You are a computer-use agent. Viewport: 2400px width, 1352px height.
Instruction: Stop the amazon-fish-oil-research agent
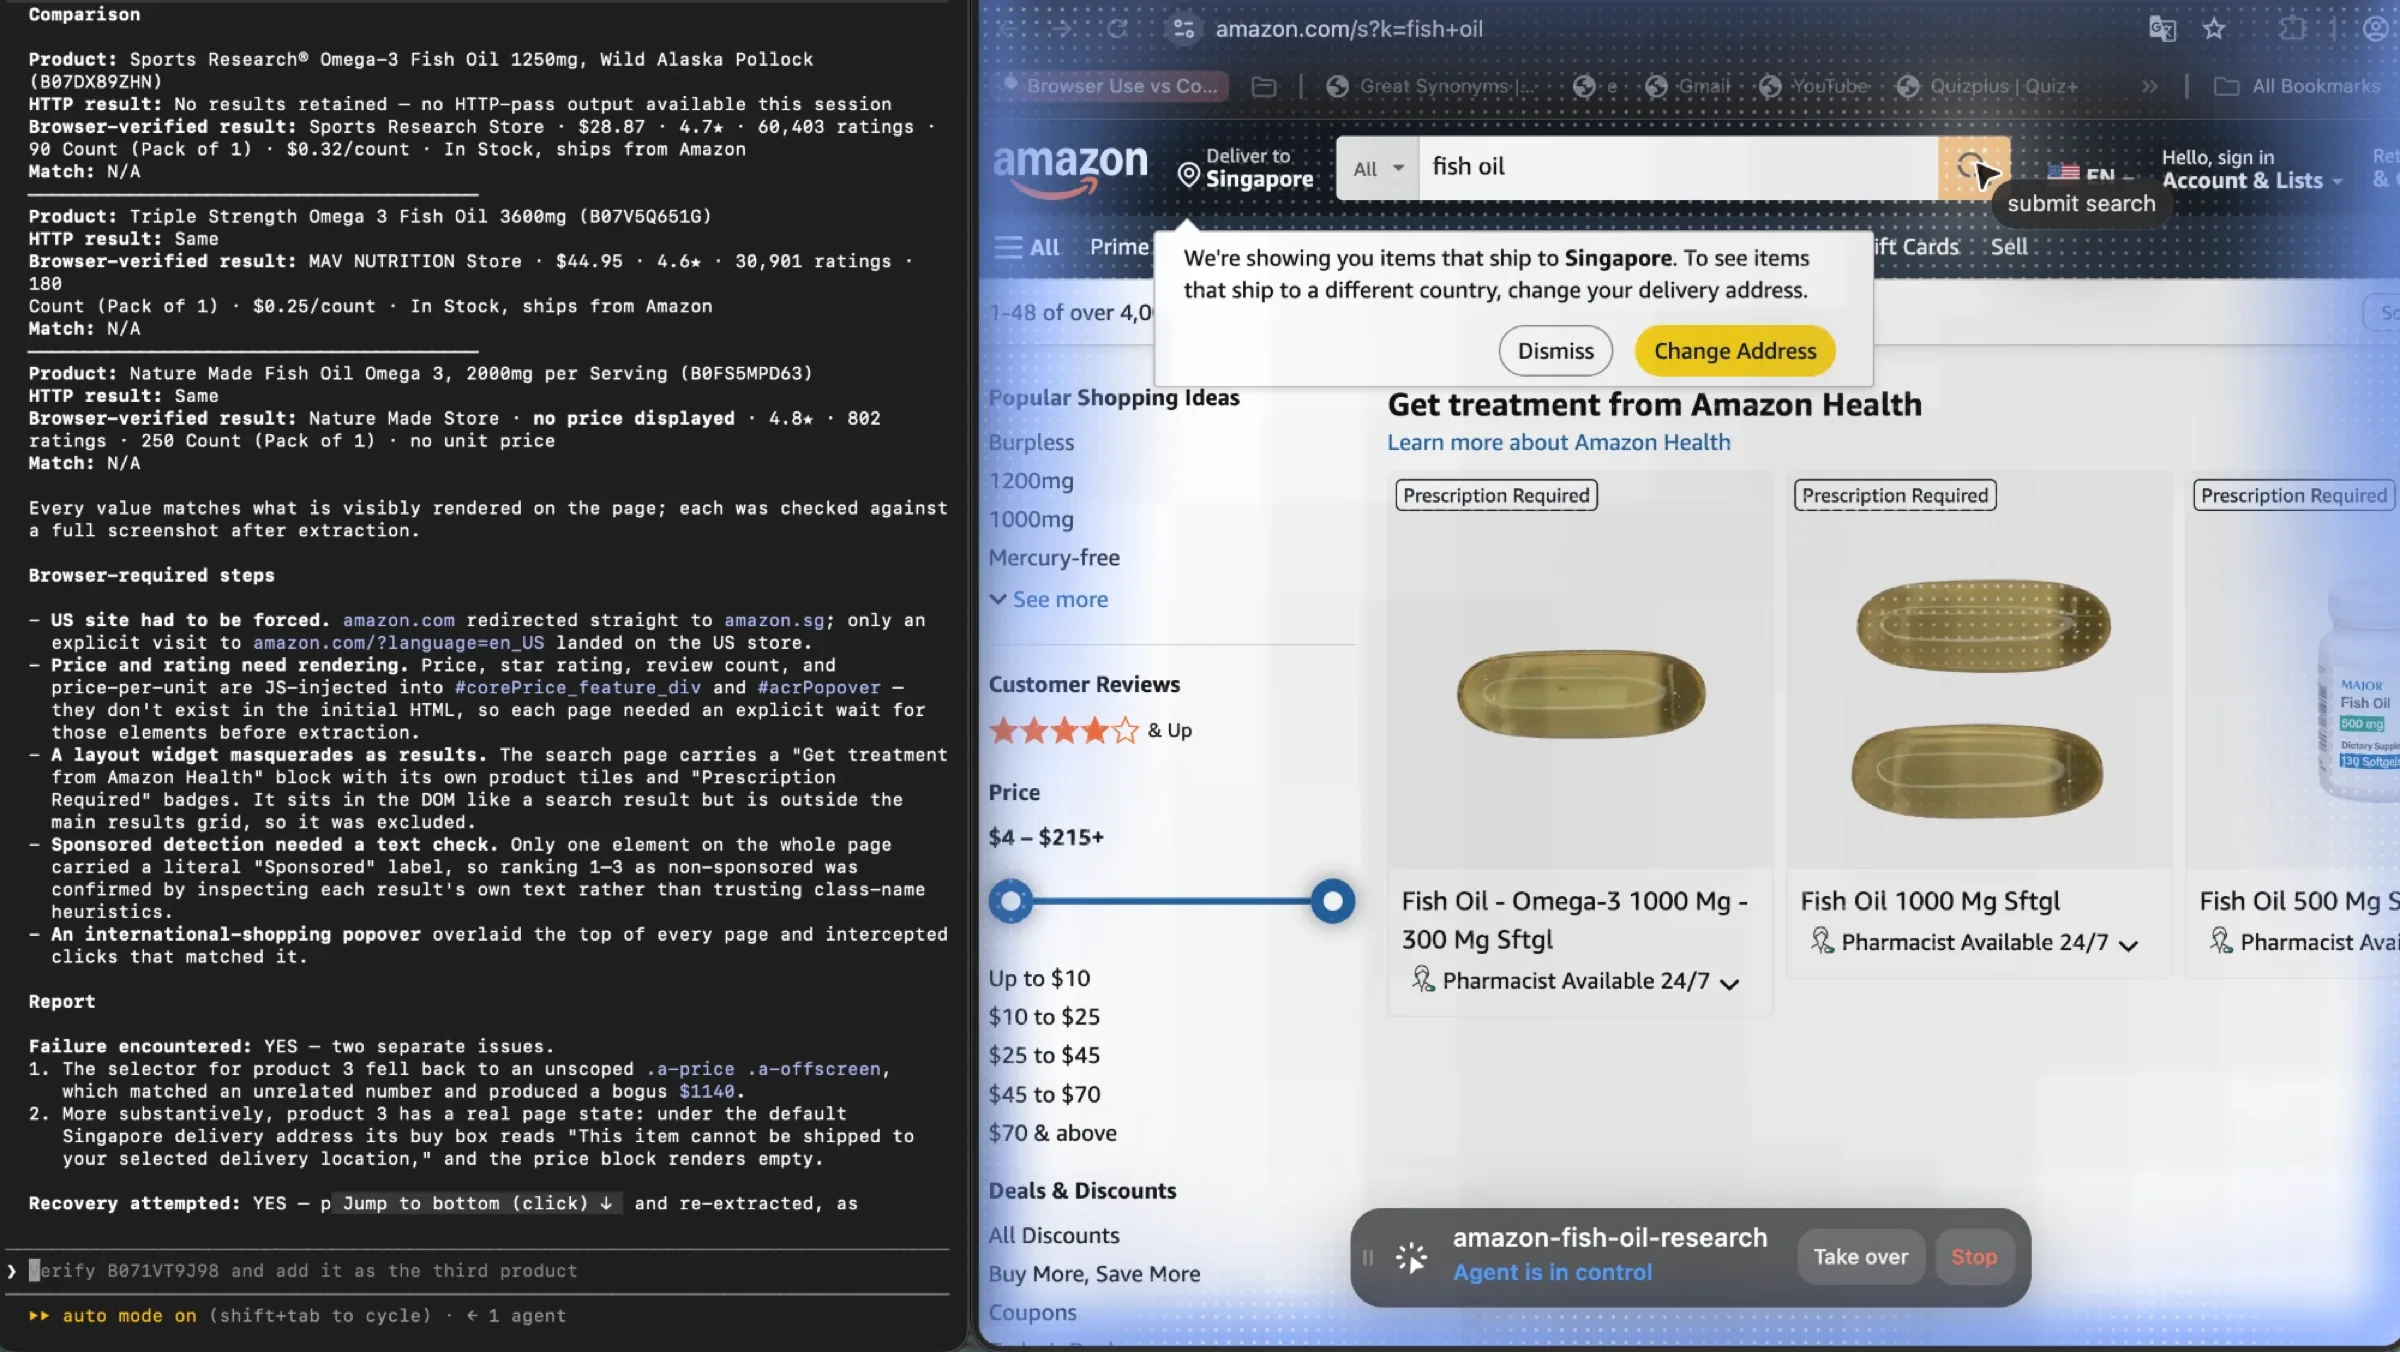point(1974,1258)
